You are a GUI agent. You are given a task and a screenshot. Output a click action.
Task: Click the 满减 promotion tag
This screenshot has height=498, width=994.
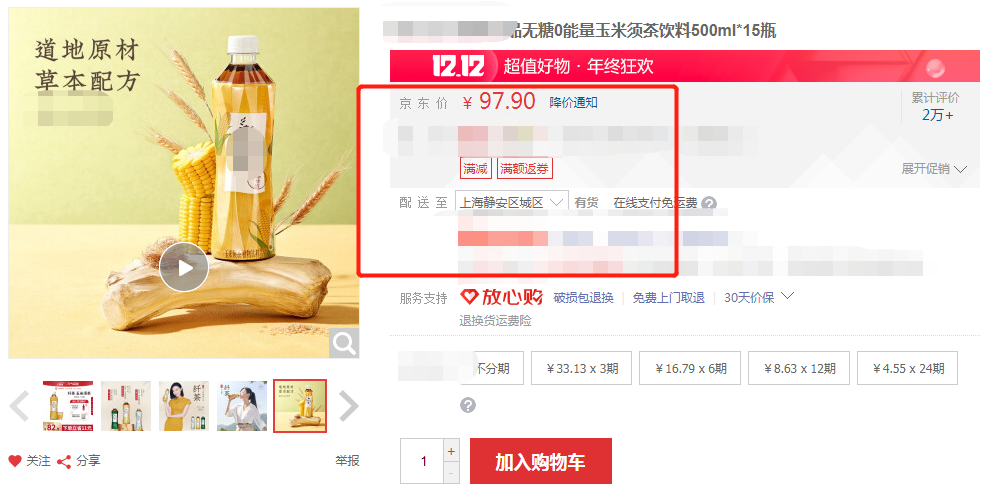(475, 169)
